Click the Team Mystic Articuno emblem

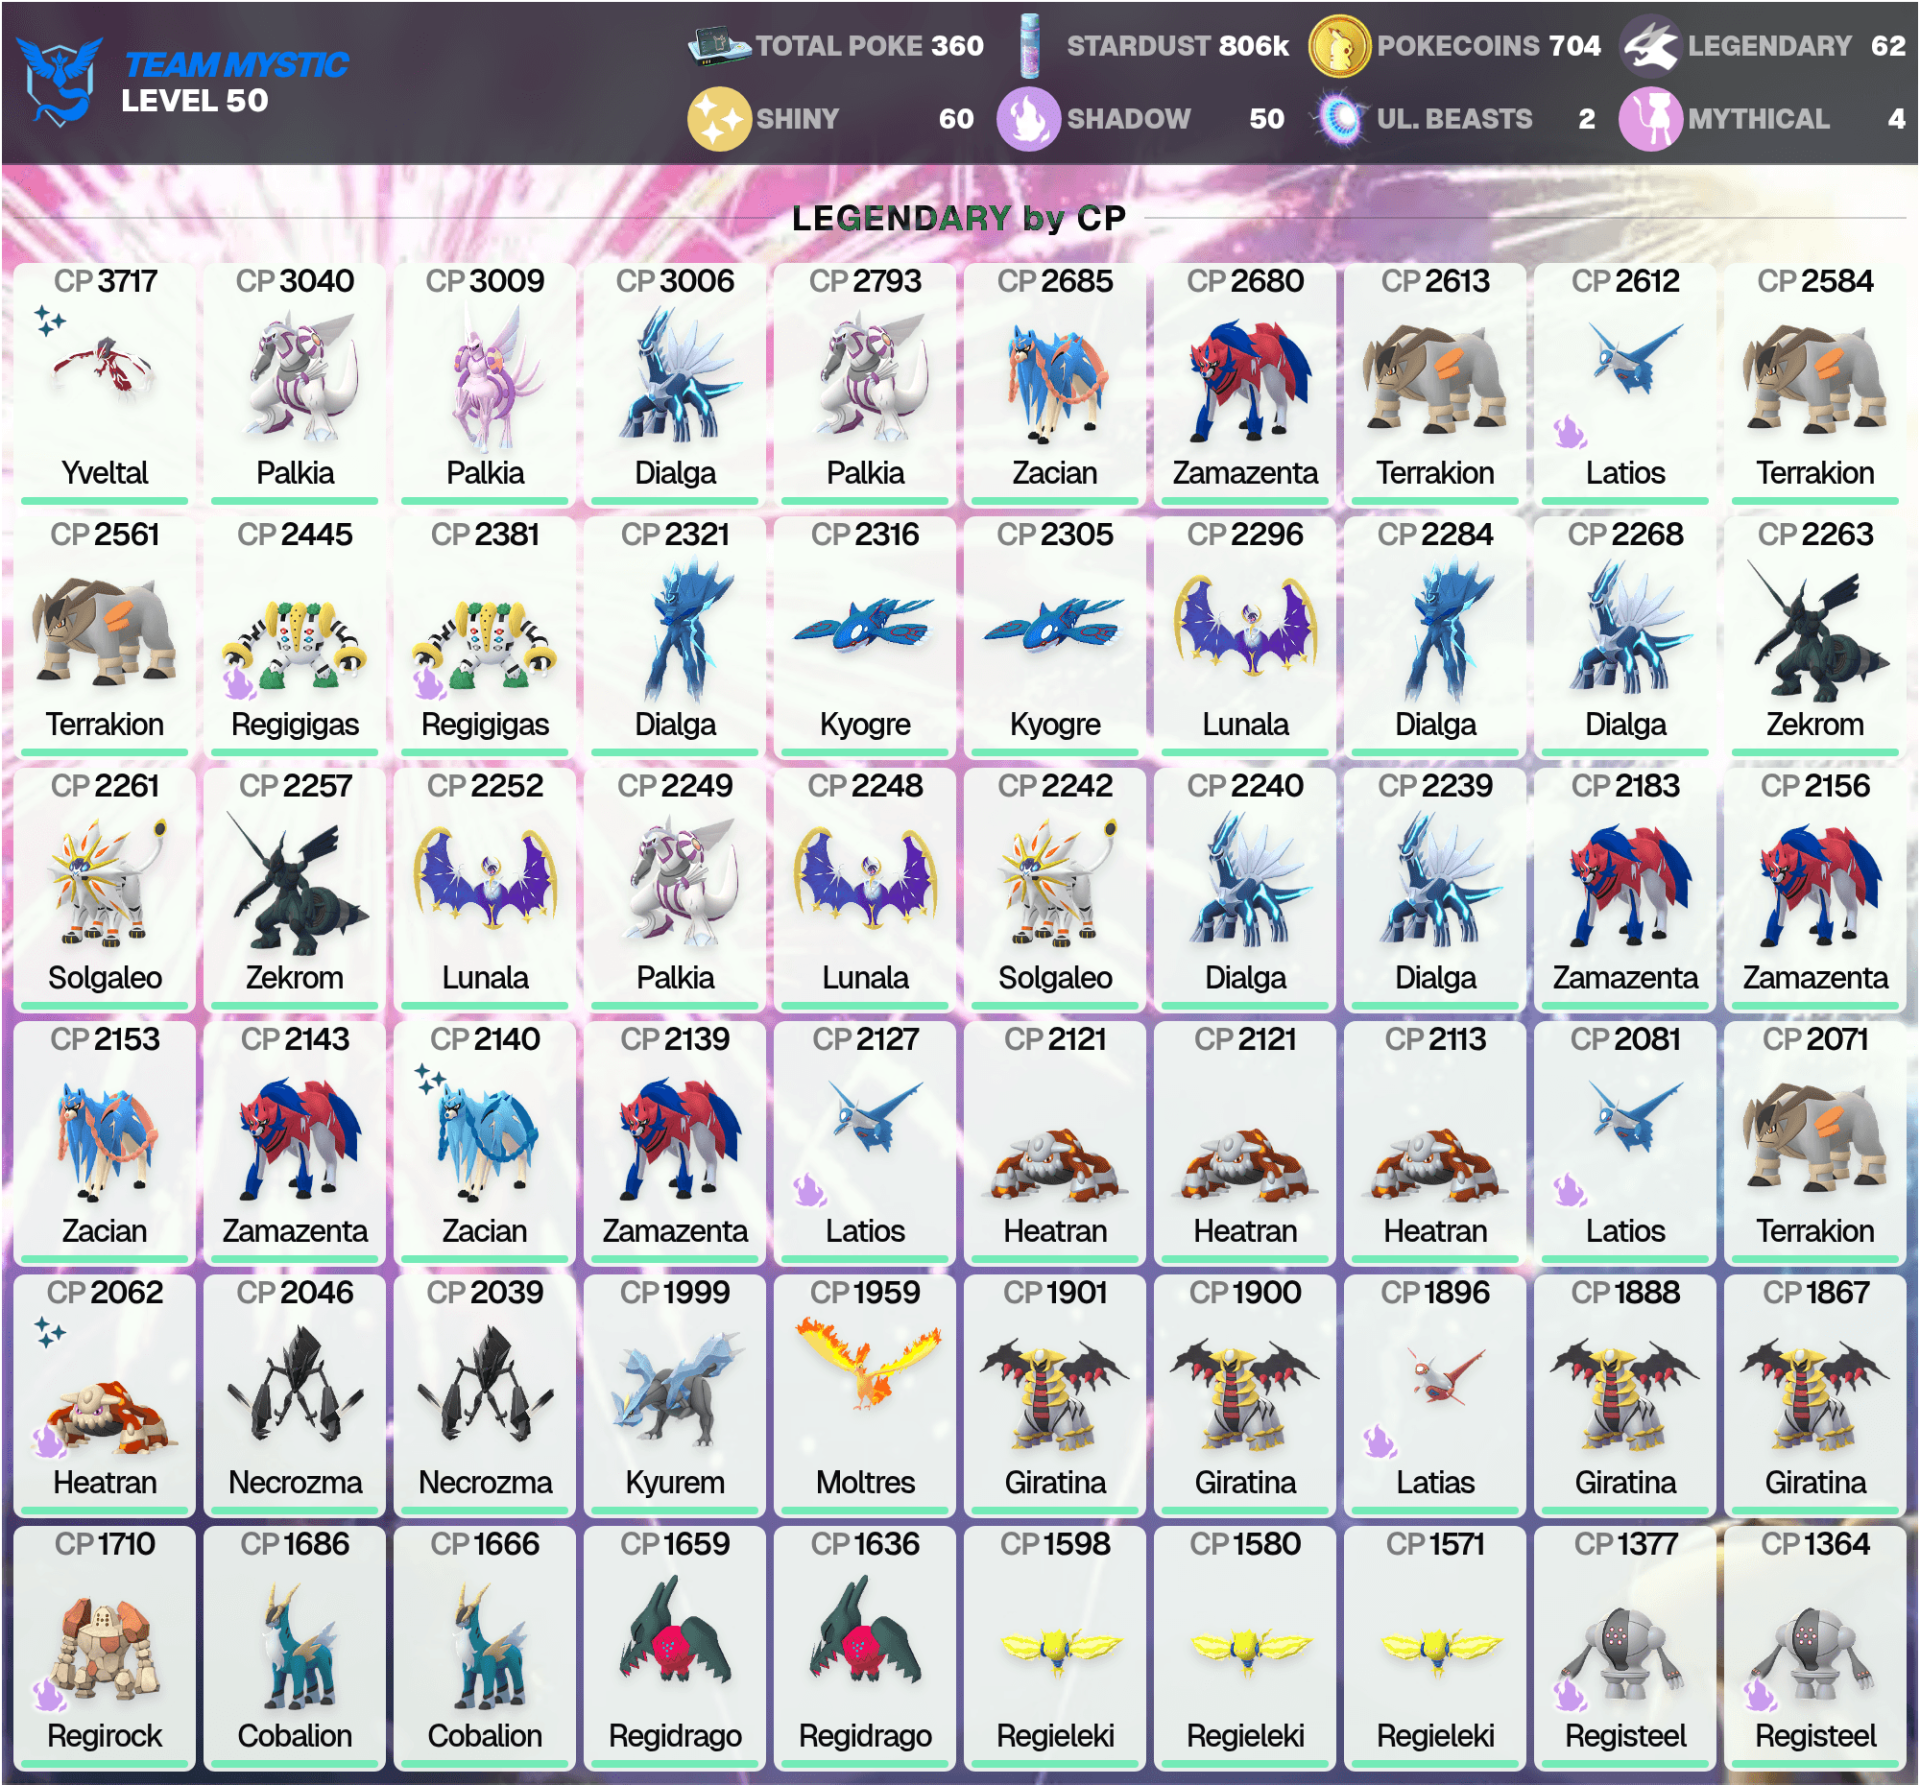click(59, 80)
